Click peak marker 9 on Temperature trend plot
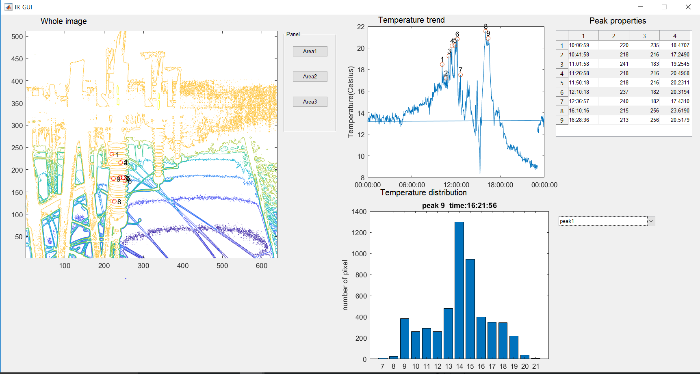Image resolution: width=700 pixels, height=374 pixels. tap(488, 38)
